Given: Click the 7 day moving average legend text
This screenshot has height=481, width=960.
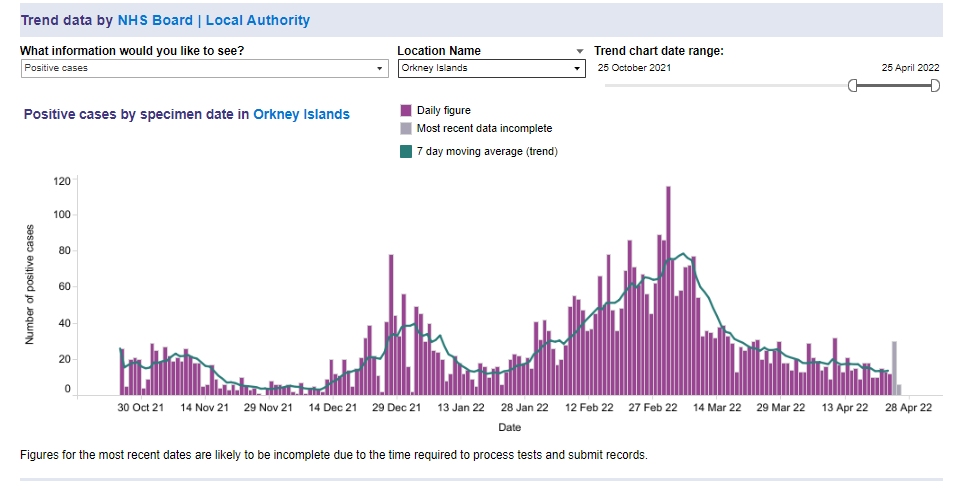Looking at the screenshot, I should 487,152.
